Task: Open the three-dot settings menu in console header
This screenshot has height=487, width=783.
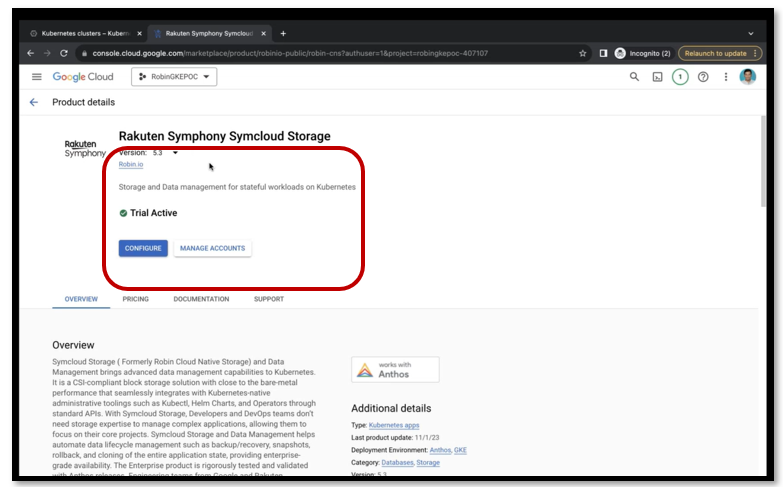Action: point(726,76)
